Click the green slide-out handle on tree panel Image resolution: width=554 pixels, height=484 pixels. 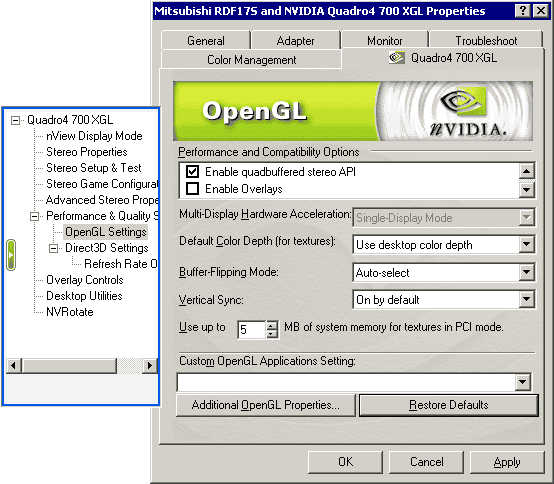(x=11, y=255)
